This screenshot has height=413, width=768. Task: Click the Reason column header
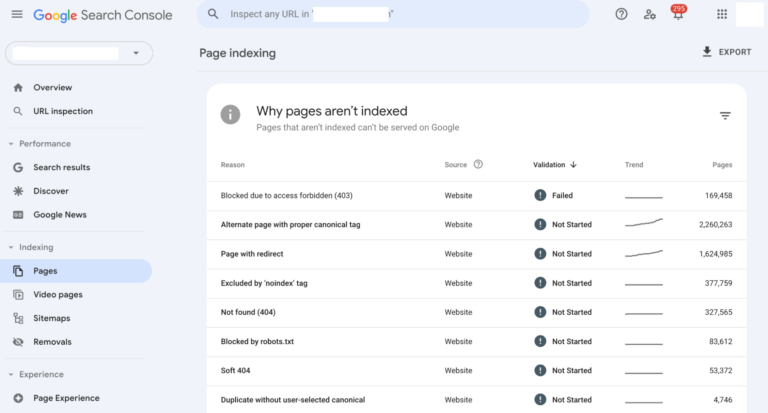[233, 165]
